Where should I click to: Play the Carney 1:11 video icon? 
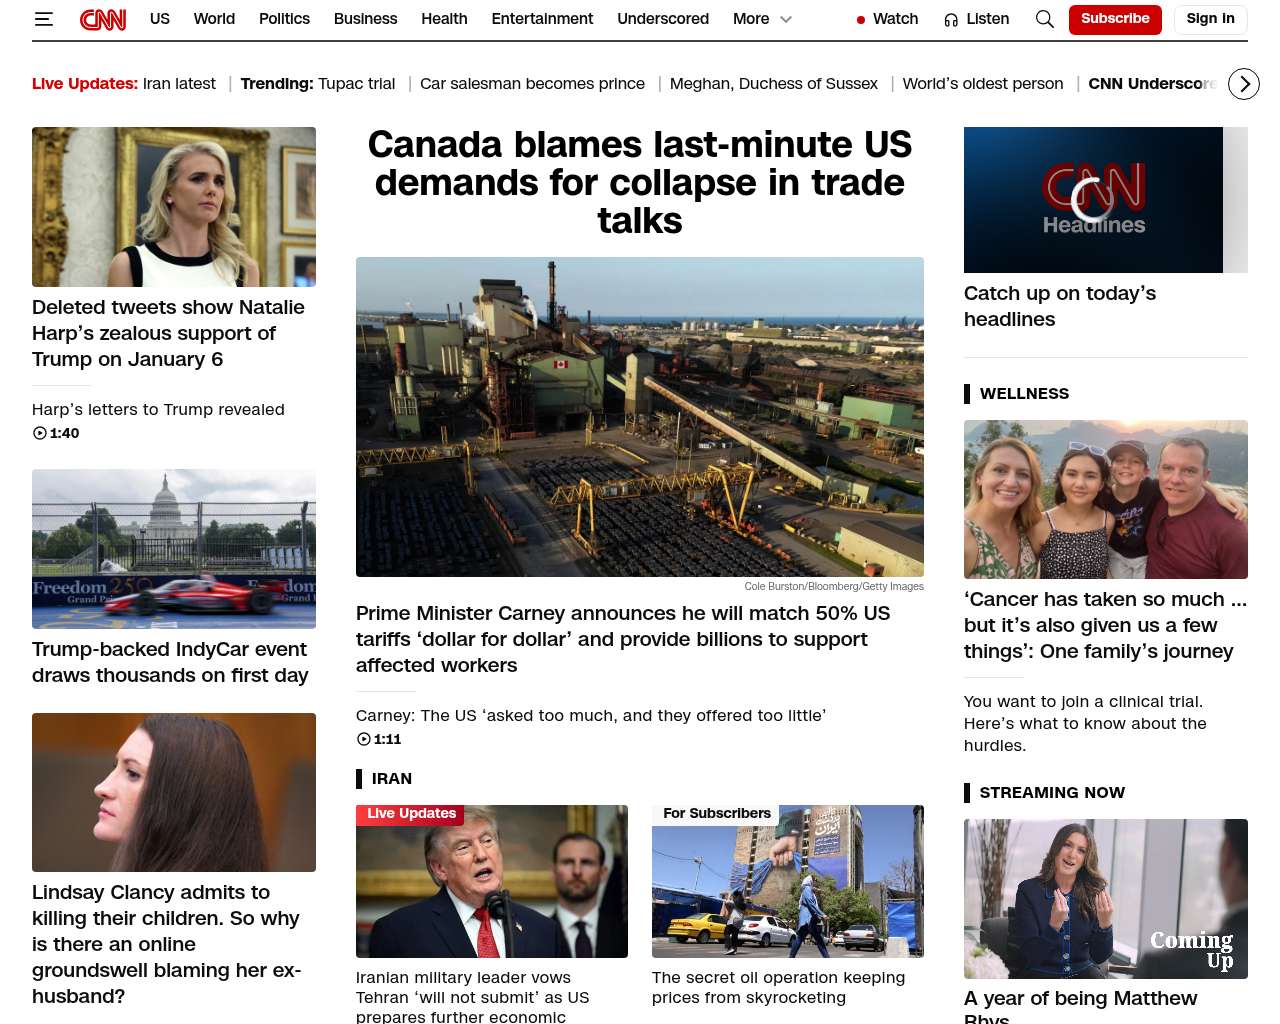pyautogui.click(x=364, y=739)
